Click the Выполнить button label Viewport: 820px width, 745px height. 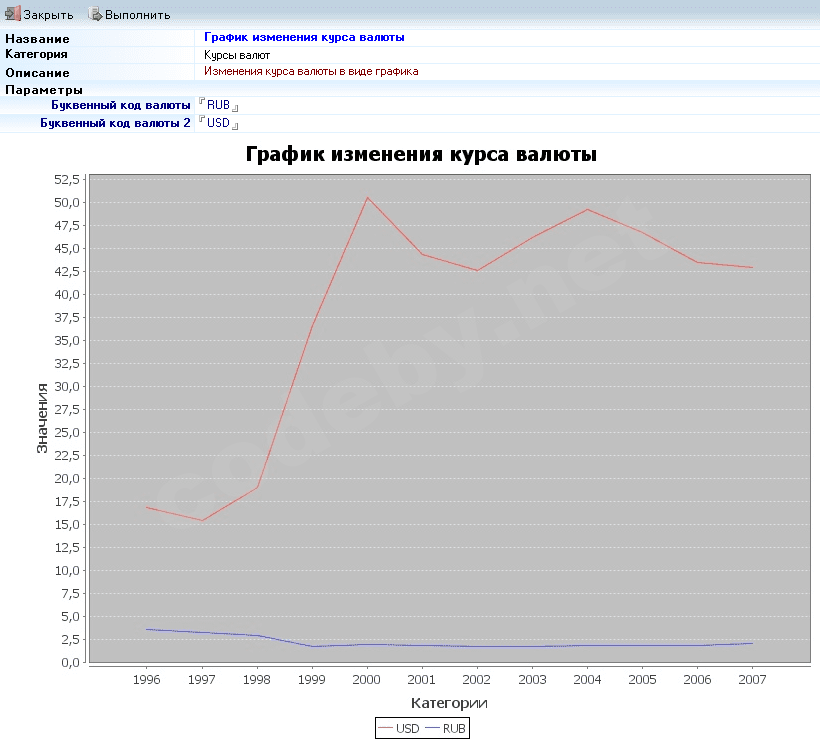pyautogui.click(x=138, y=15)
